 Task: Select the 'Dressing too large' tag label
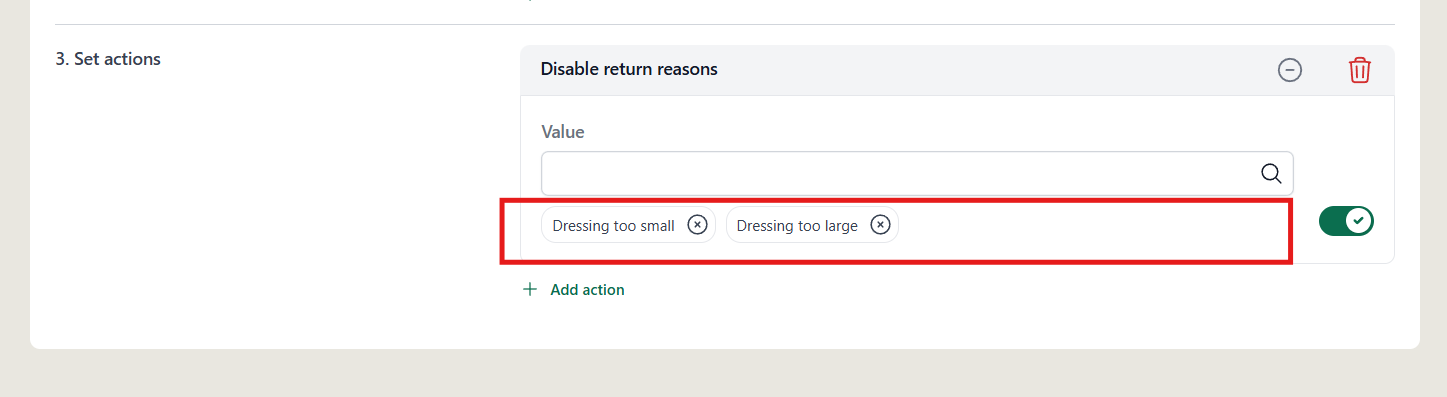[x=797, y=226]
